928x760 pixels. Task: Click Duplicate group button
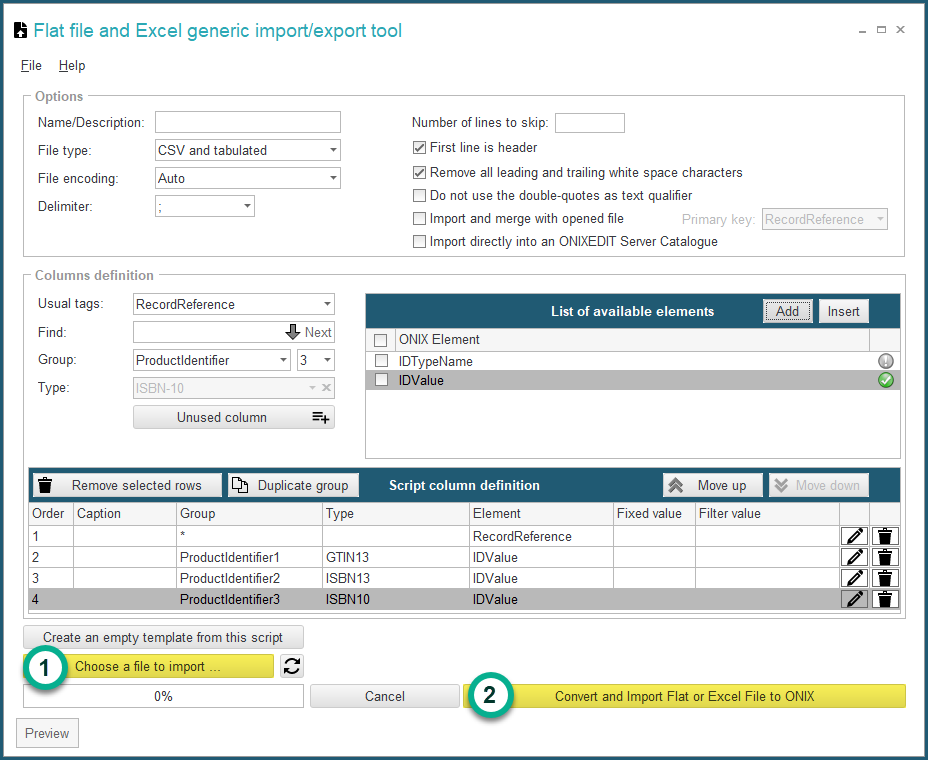tap(294, 485)
